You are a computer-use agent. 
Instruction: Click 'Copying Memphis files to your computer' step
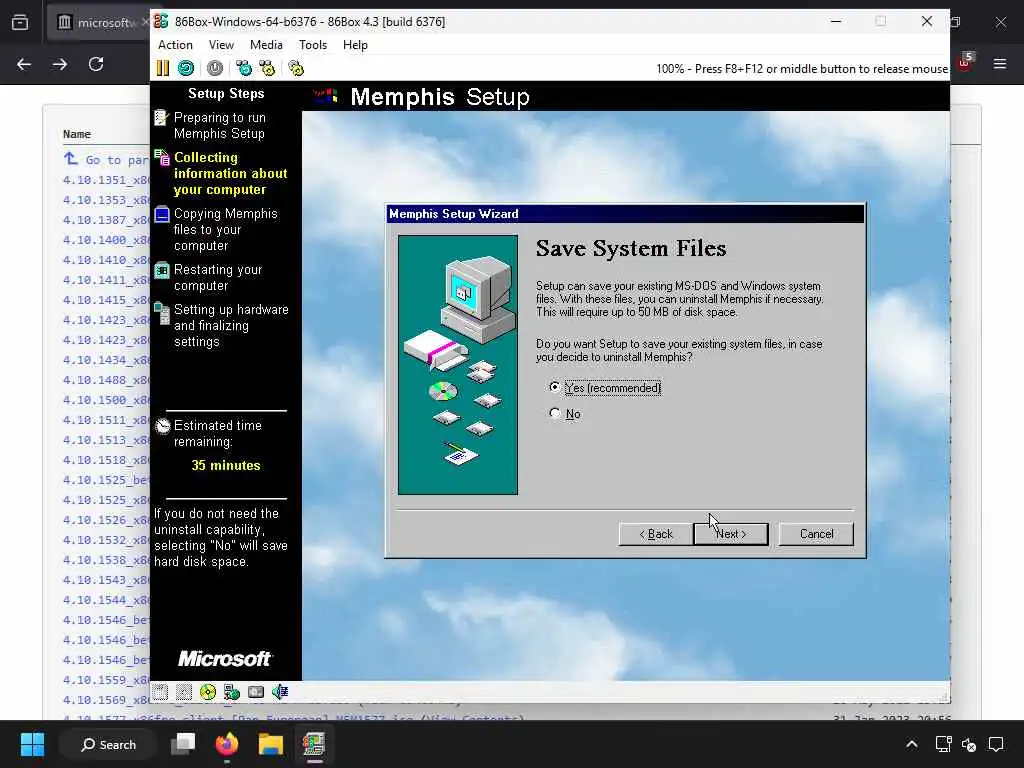pyautogui.click(x=225, y=230)
